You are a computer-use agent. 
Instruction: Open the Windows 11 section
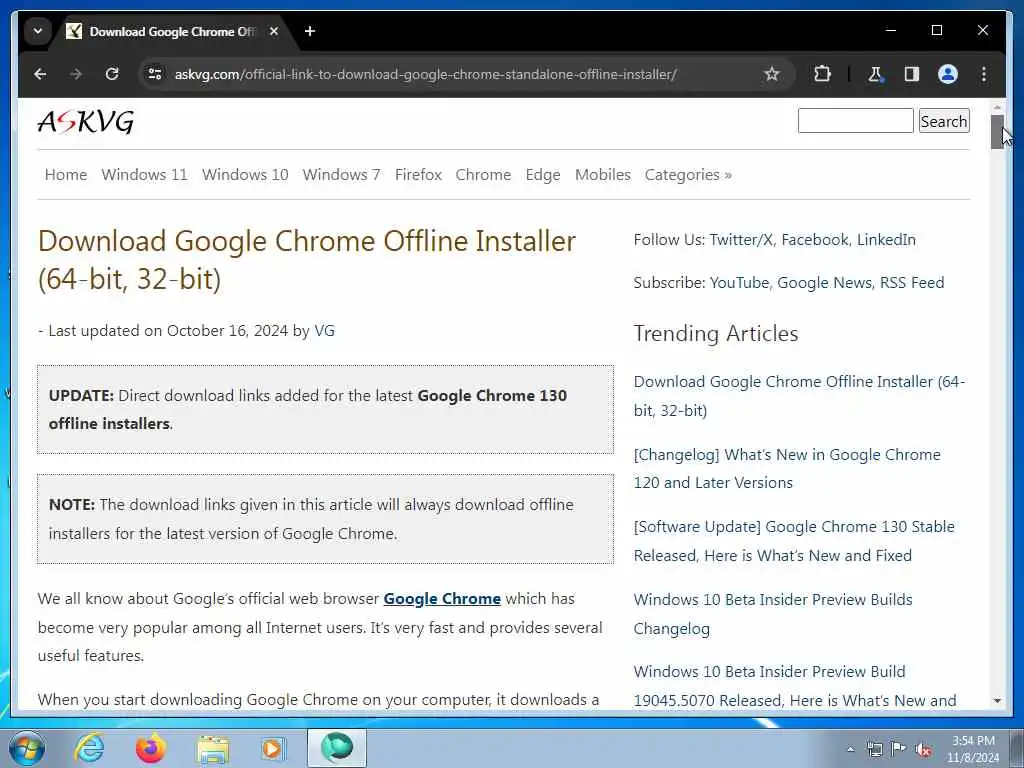(144, 174)
